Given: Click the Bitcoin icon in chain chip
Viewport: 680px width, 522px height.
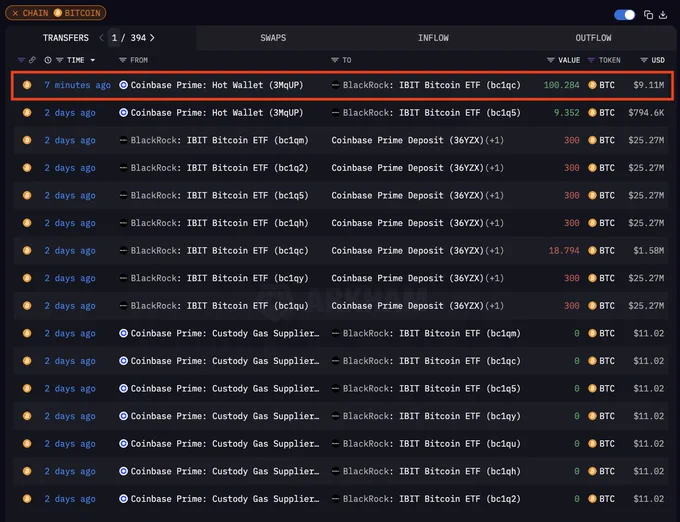Looking at the screenshot, I should (58, 13).
